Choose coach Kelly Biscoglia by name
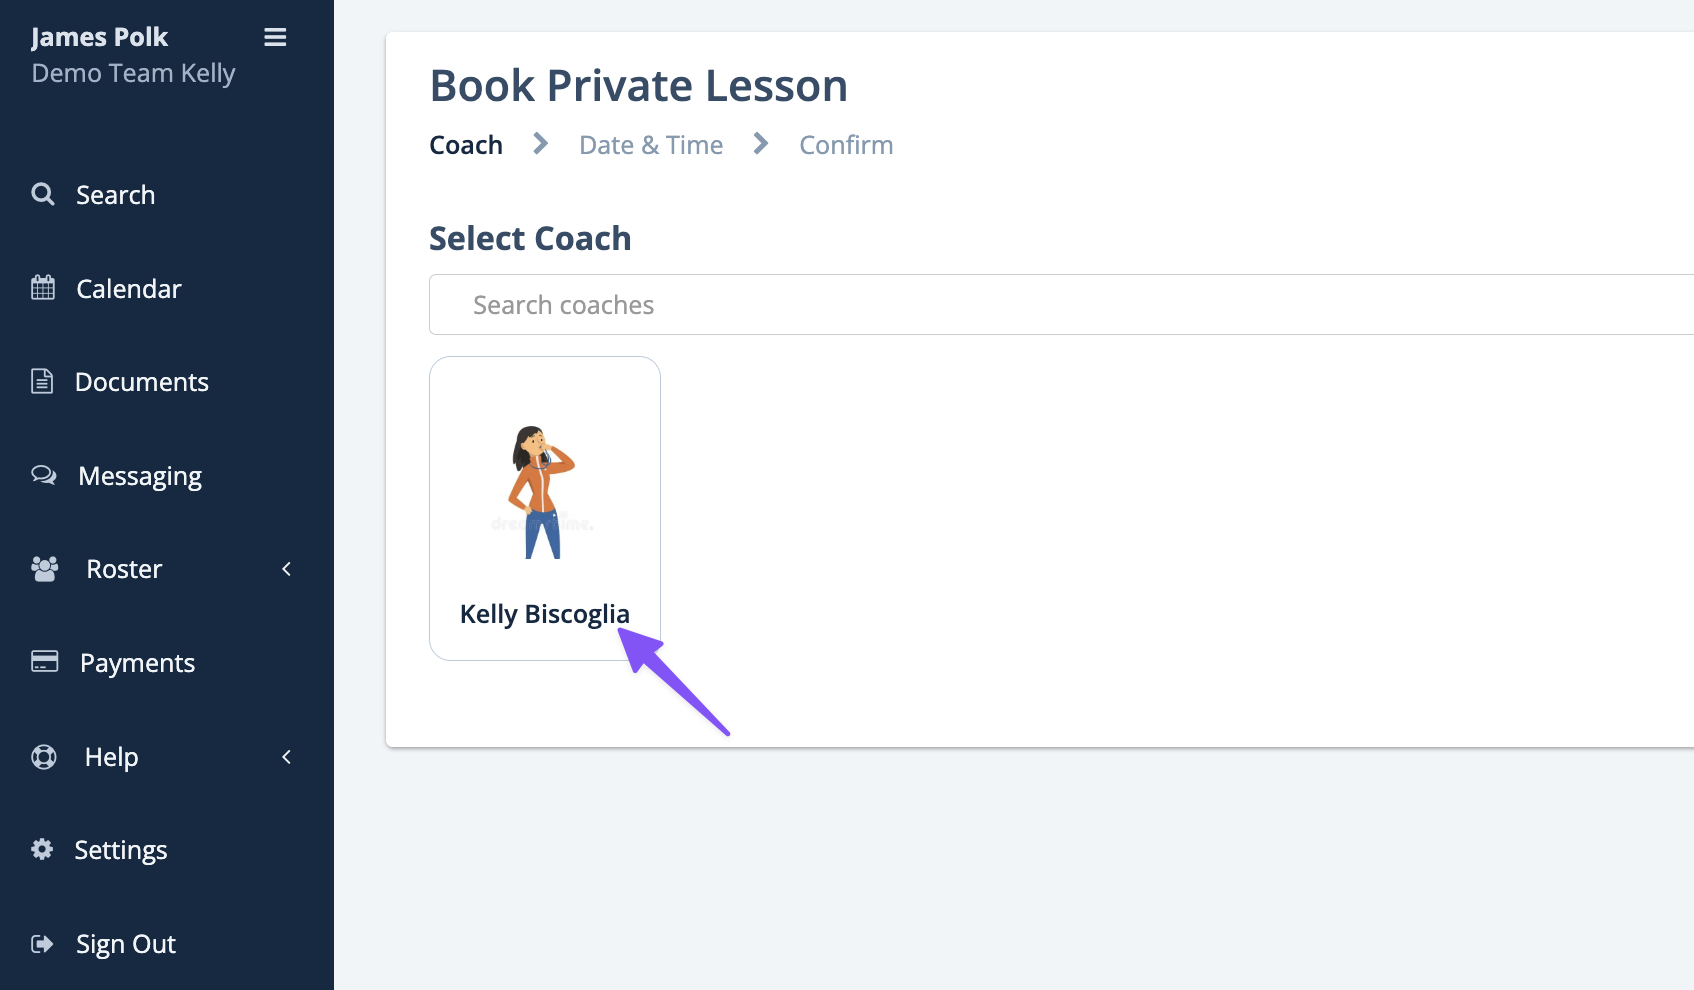Viewport: 1694px width, 990px height. tap(545, 614)
